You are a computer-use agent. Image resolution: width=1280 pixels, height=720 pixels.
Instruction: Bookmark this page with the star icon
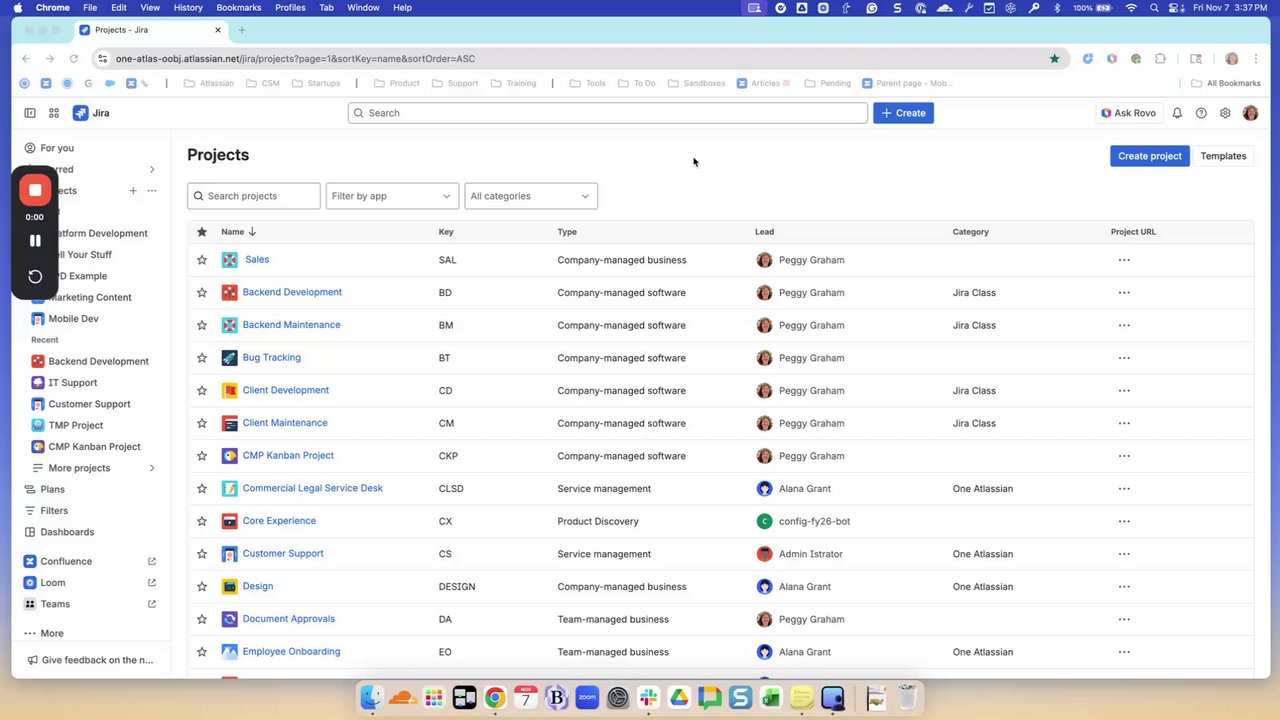[1054, 59]
